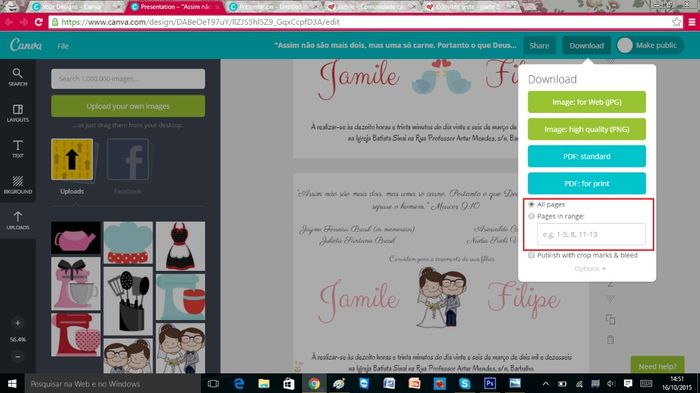Enable Publish with crop marks & bleed

pos(531,255)
